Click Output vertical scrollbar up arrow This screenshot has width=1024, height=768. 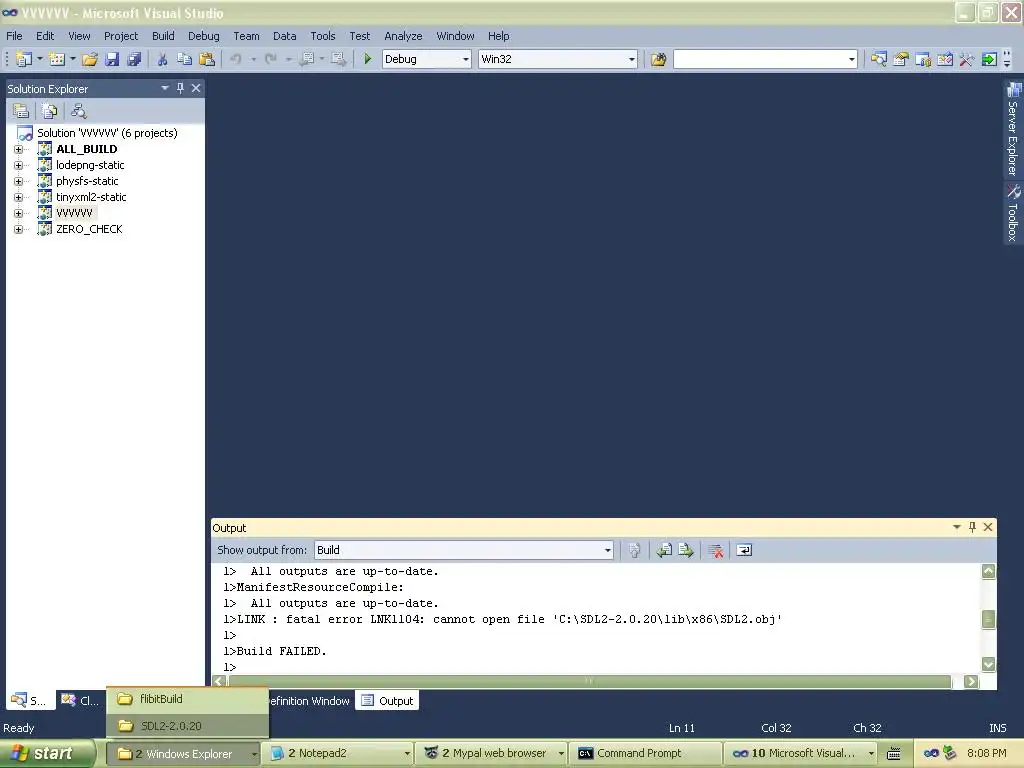tap(989, 571)
